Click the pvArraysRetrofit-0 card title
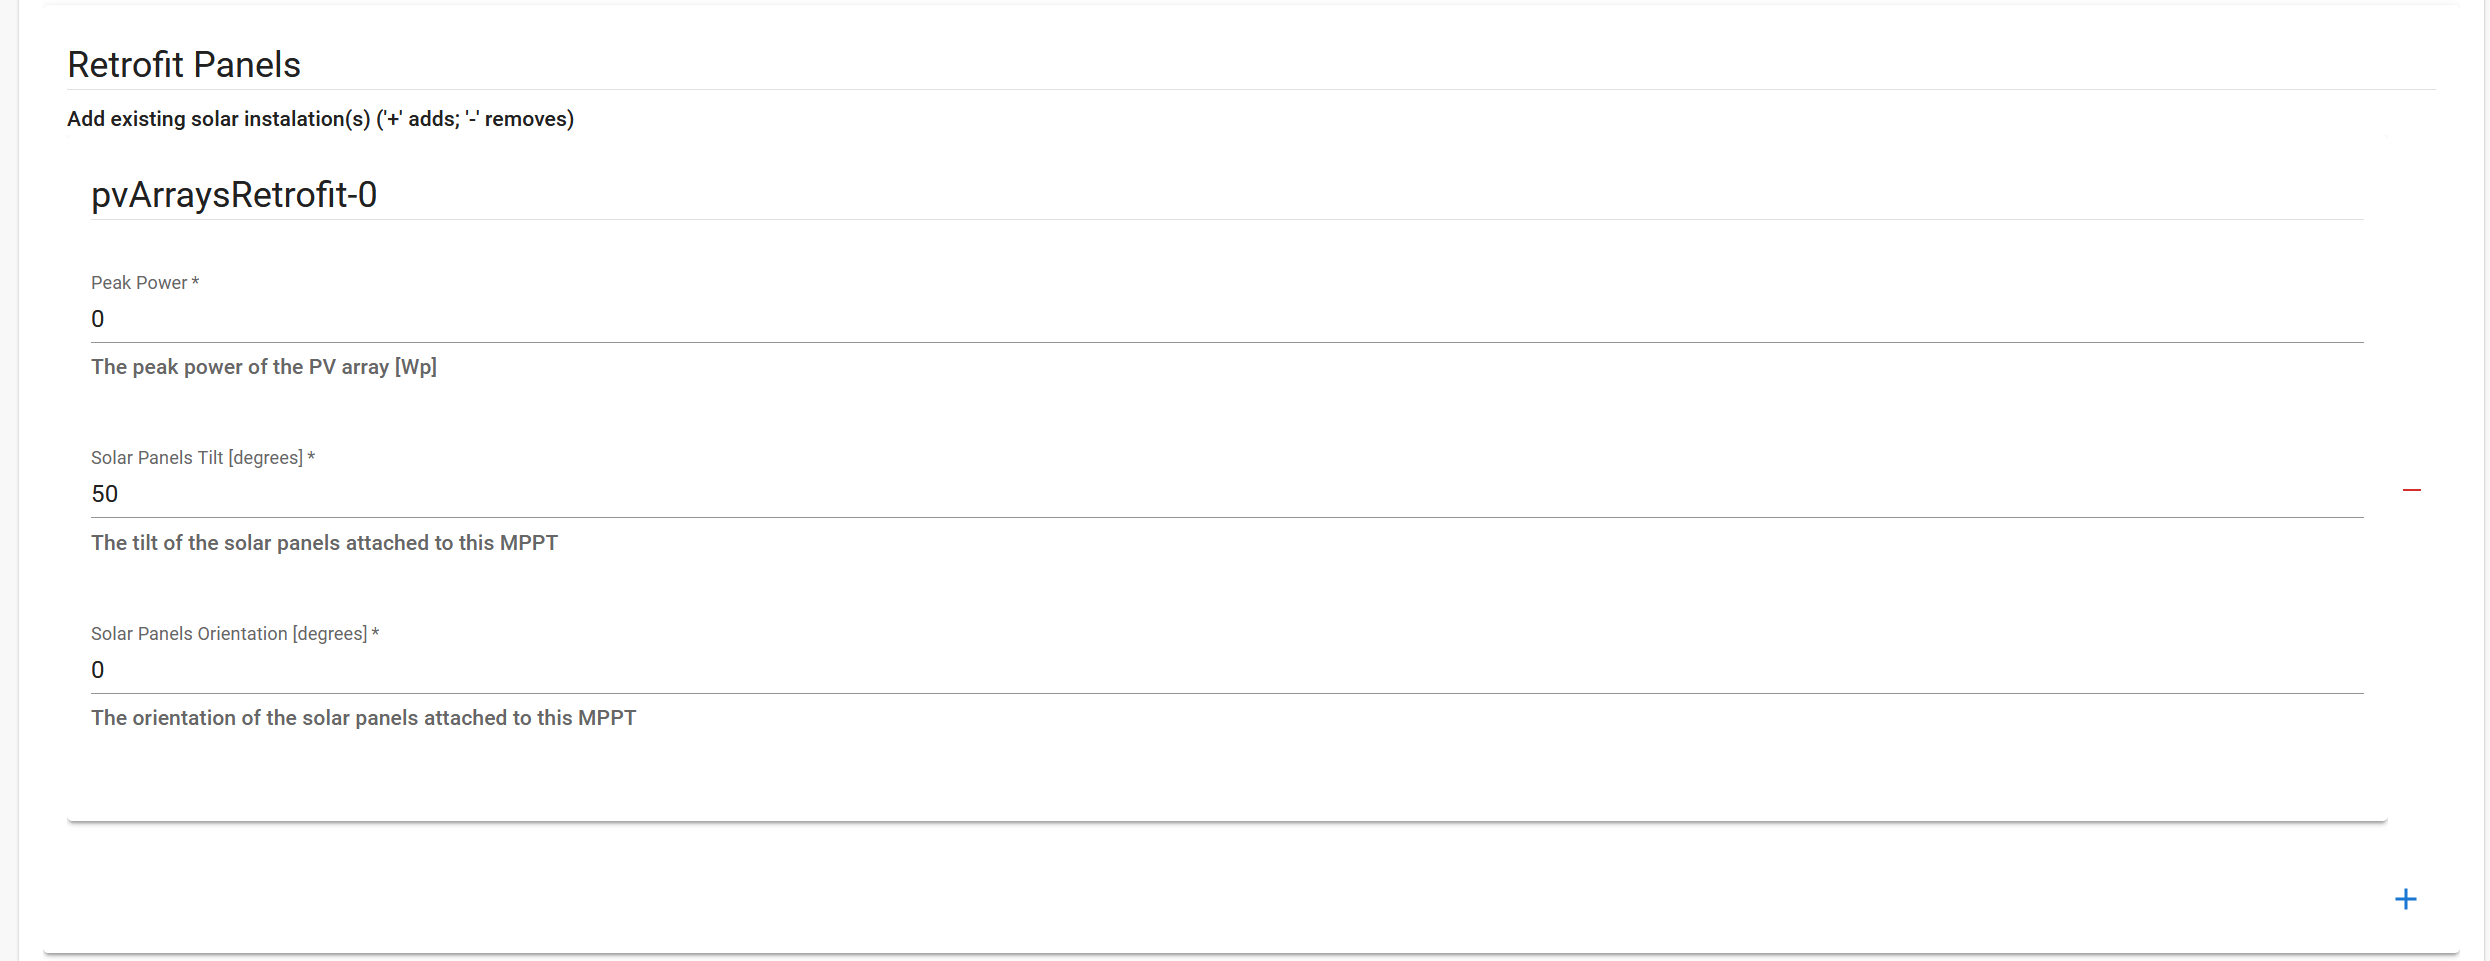Viewport: 2490px width, 961px height. [x=234, y=195]
